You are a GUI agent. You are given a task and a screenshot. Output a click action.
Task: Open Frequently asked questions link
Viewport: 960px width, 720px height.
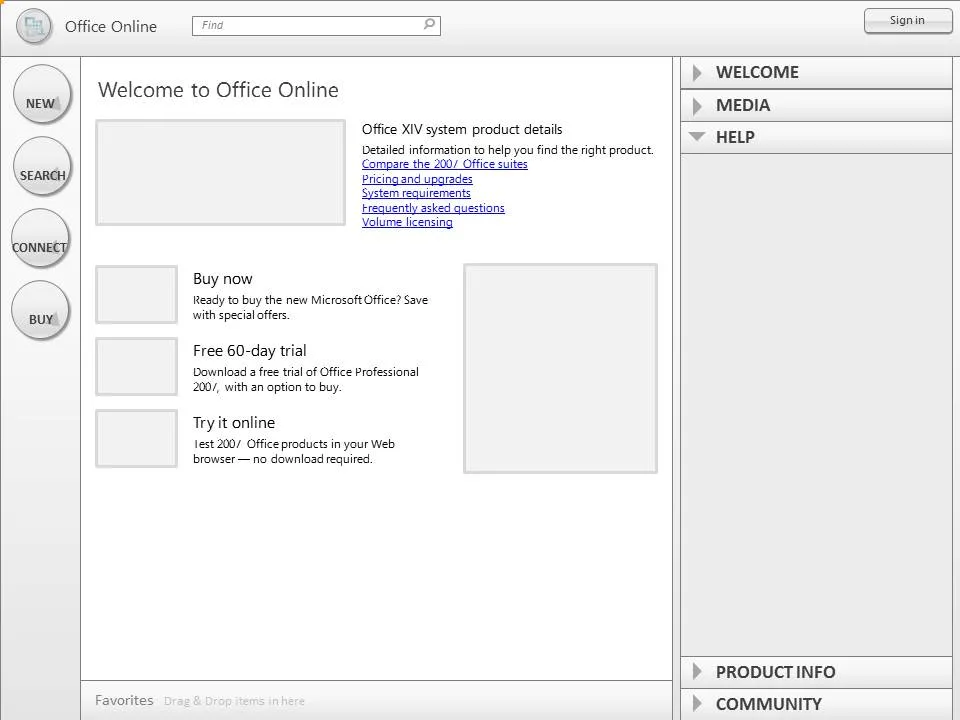[433, 208]
